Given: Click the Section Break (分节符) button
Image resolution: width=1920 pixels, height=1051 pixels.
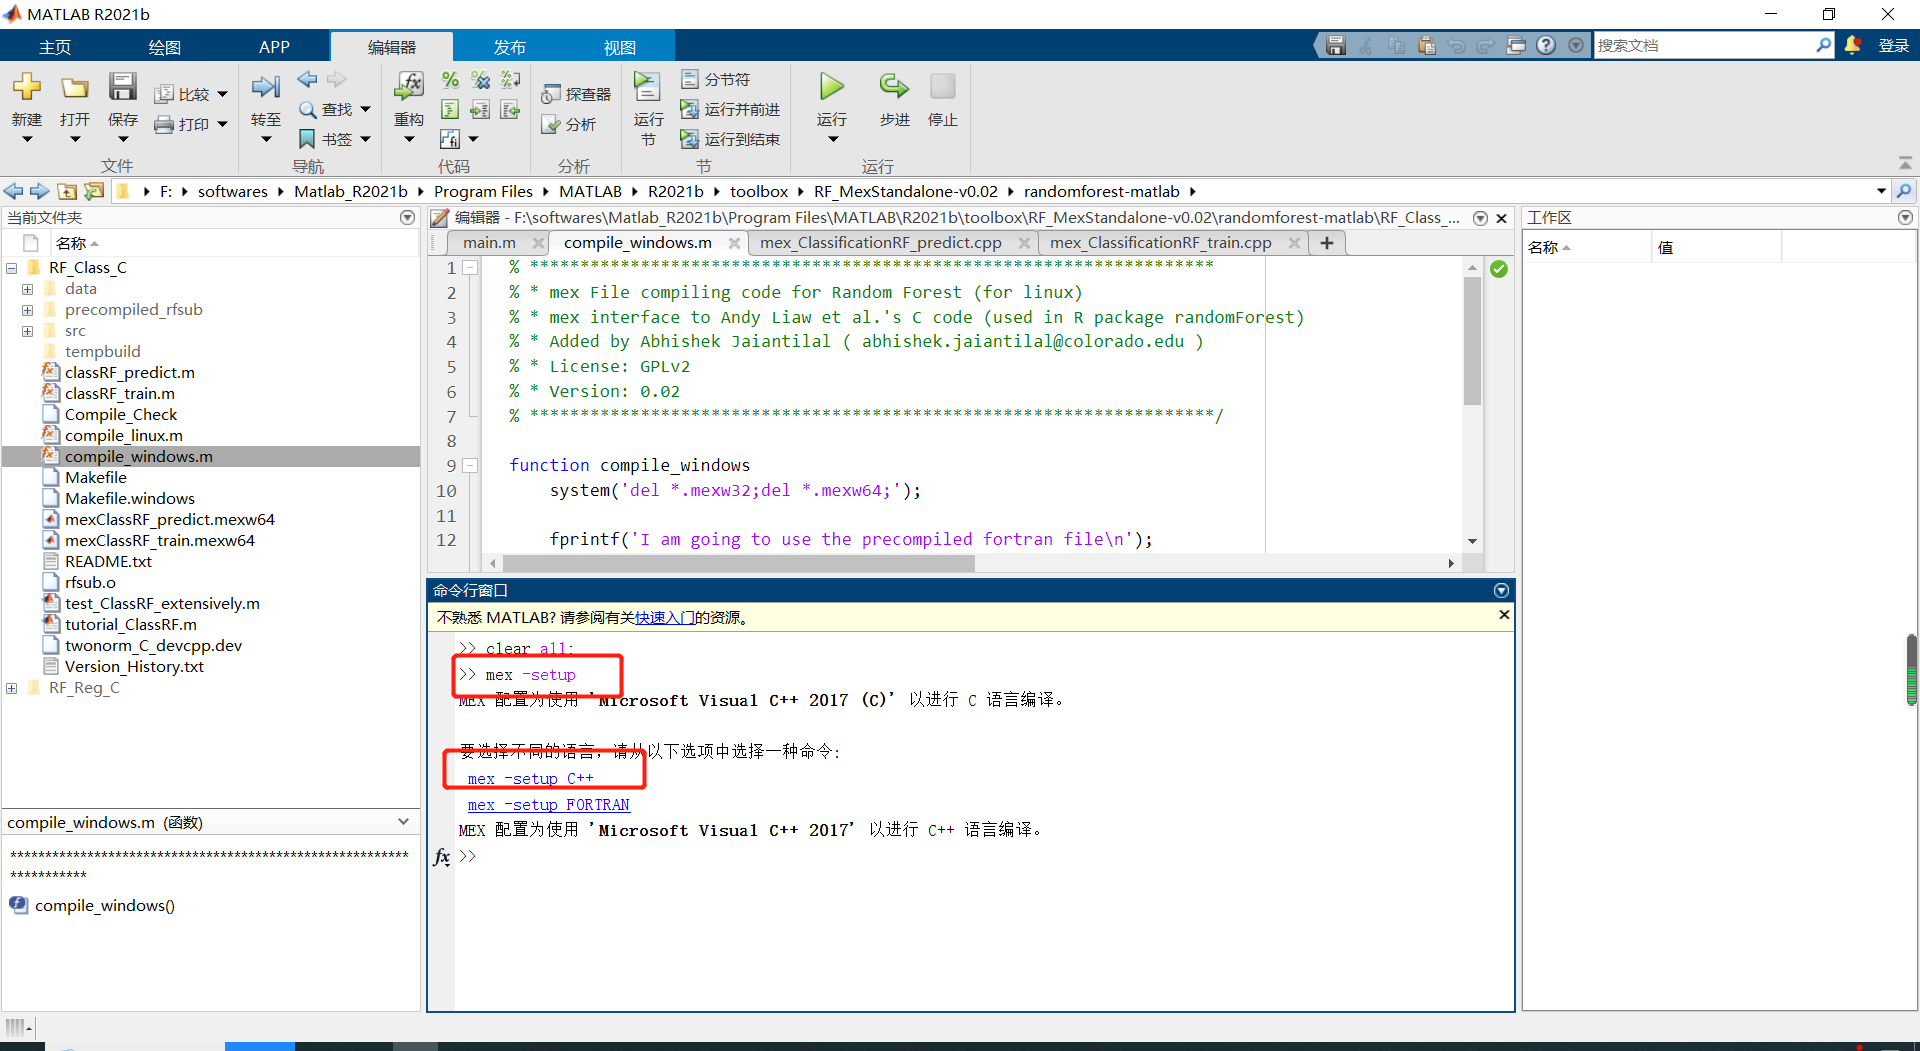Looking at the screenshot, I should [x=716, y=79].
